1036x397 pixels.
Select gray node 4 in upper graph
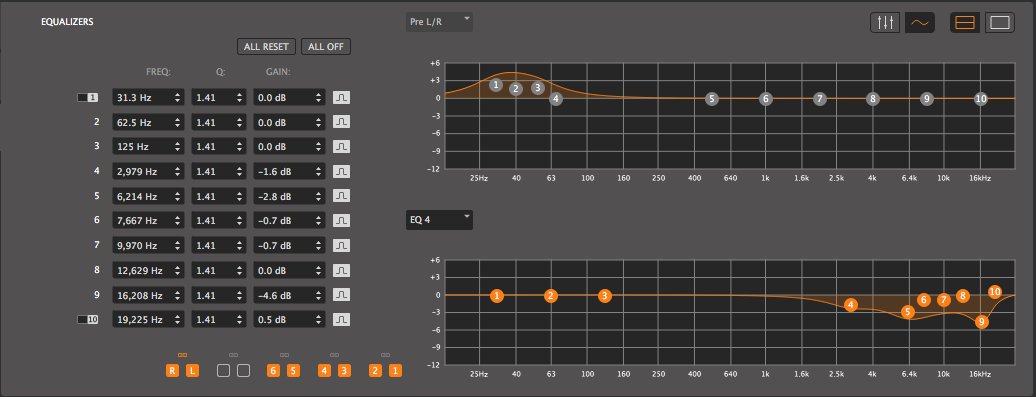556,99
